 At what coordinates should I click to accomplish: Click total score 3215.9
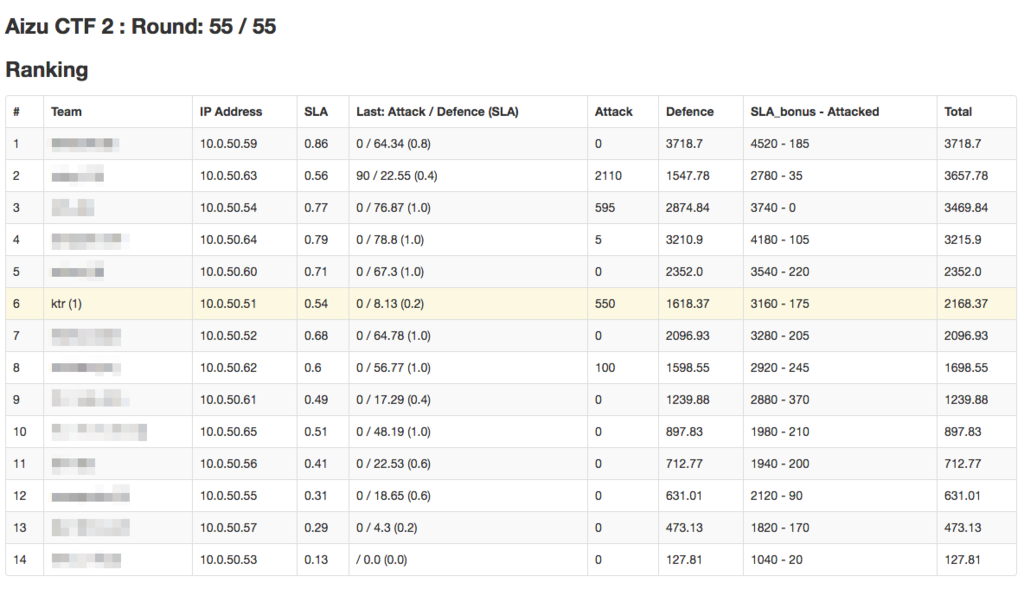pos(962,240)
